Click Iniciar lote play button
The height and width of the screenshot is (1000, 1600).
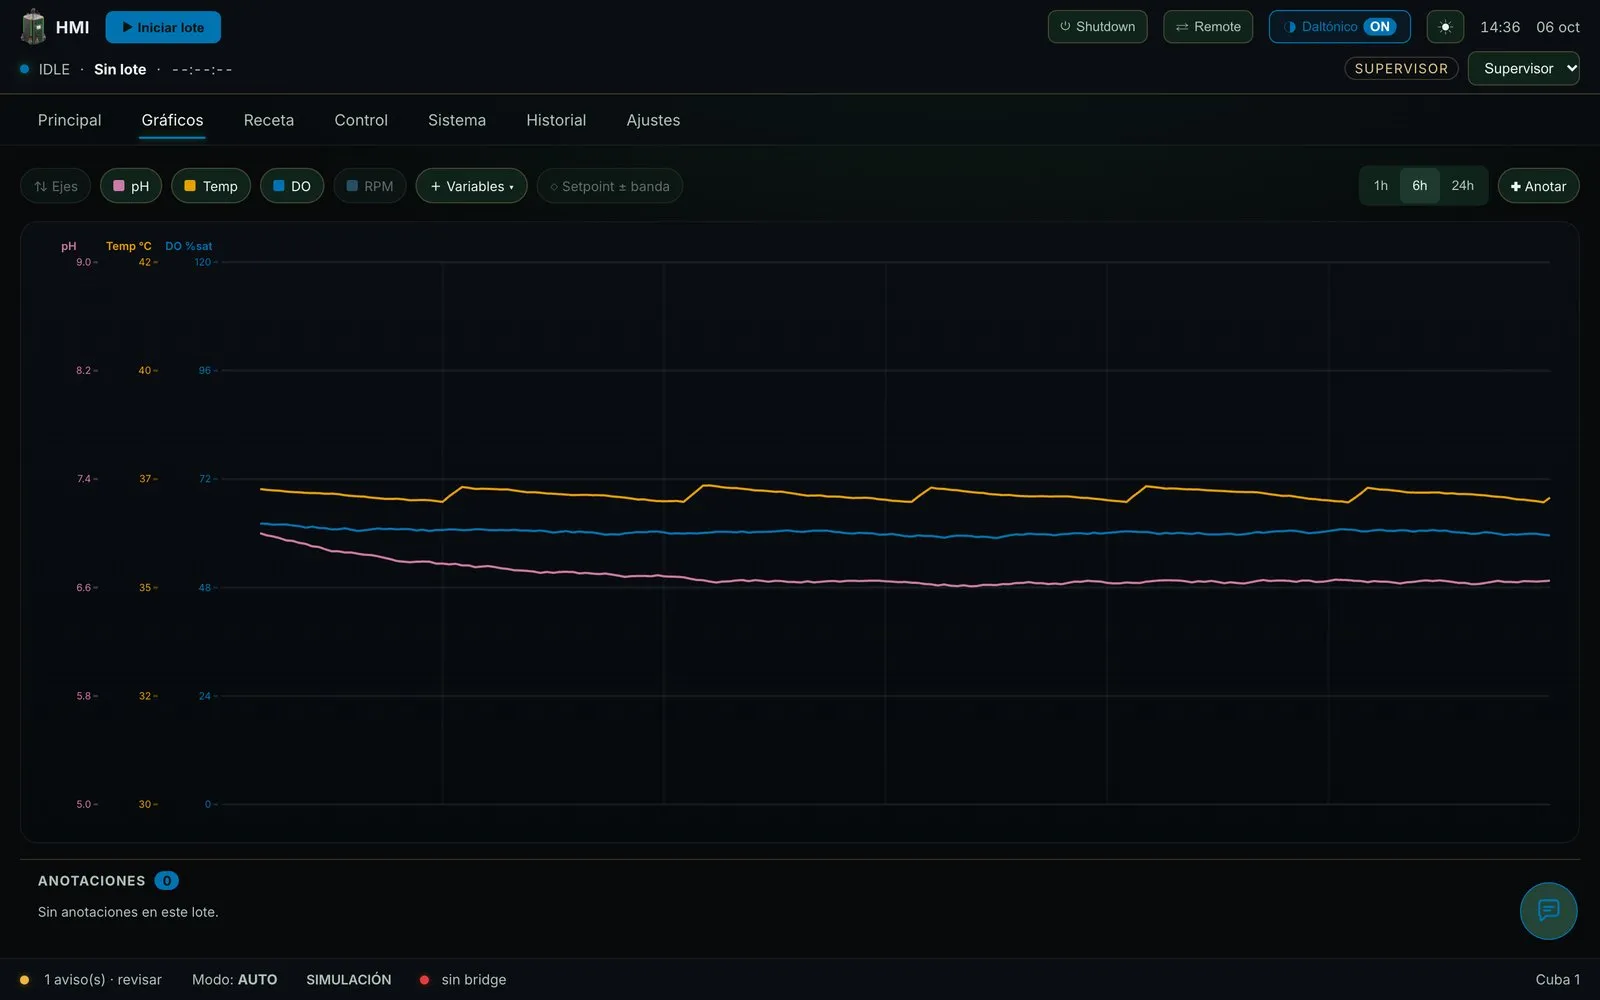pos(163,27)
